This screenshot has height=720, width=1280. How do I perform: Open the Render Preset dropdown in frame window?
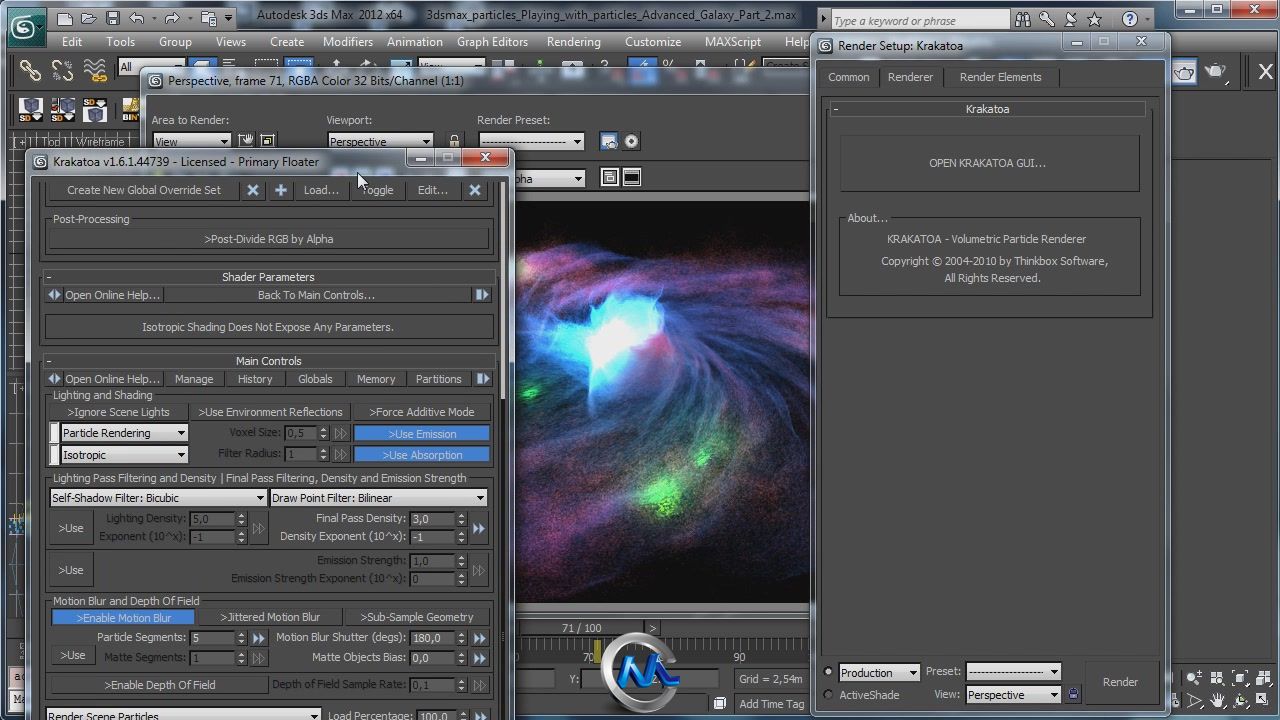click(x=530, y=142)
